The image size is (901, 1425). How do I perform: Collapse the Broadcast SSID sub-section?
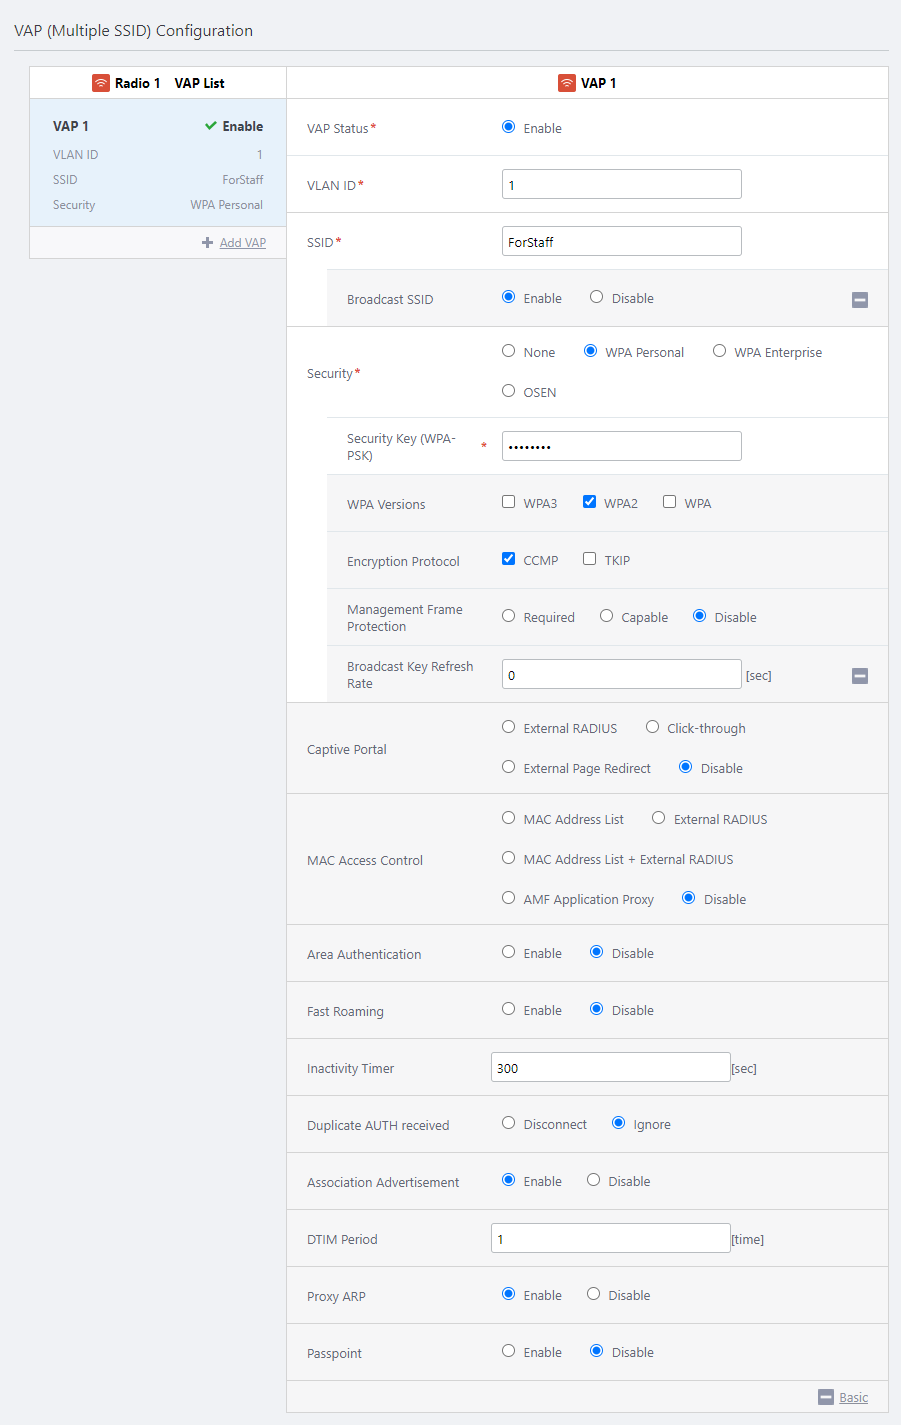pos(860,300)
